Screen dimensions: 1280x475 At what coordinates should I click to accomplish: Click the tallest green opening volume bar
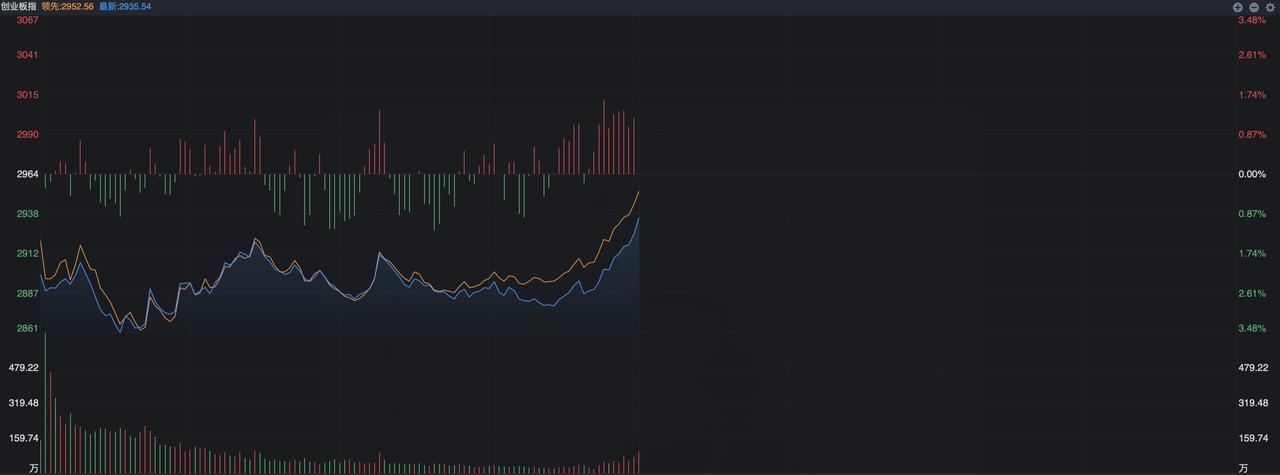coord(45,404)
